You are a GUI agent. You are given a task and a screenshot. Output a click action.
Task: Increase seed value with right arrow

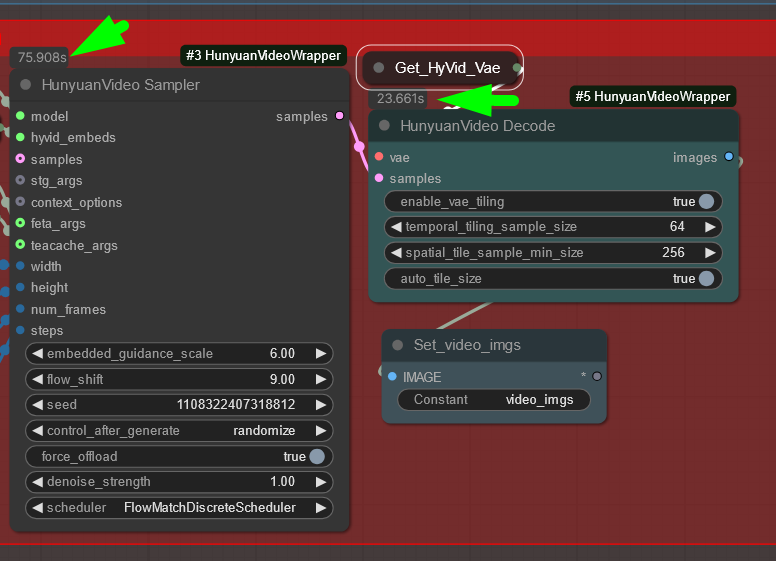[x=321, y=405]
